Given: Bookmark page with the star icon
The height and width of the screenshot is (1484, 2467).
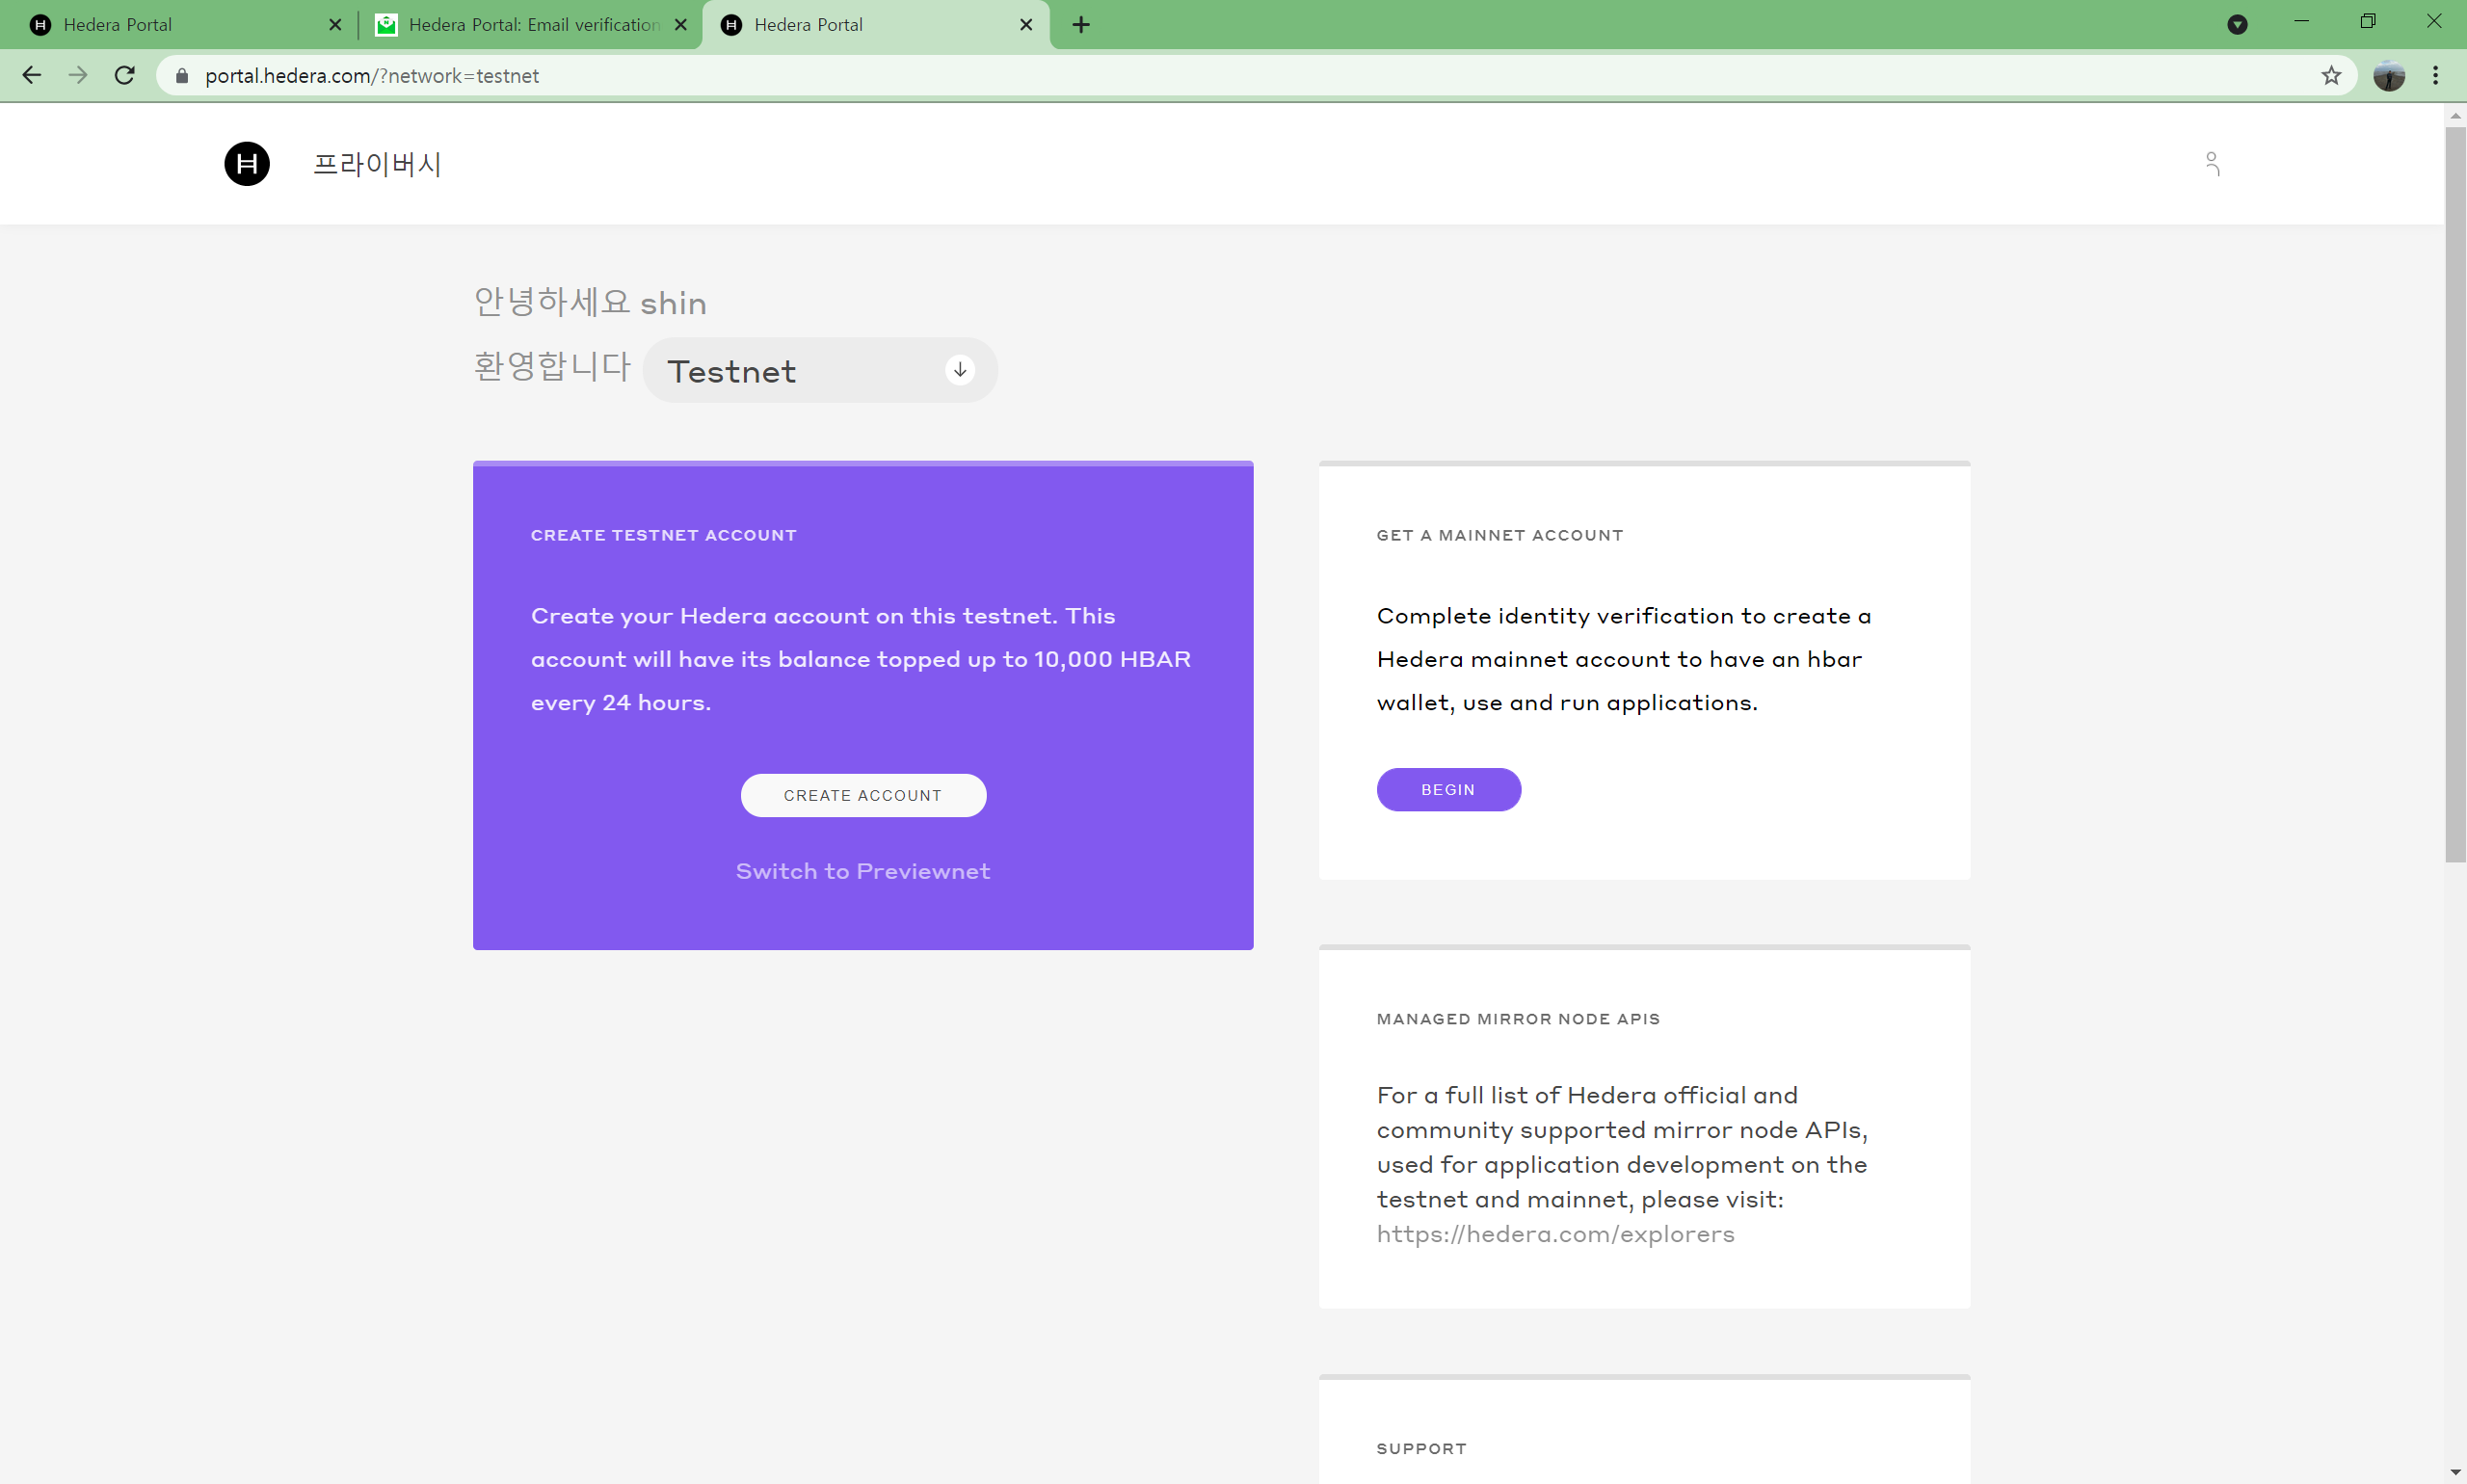Looking at the screenshot, I should (x=2330, y=75).
